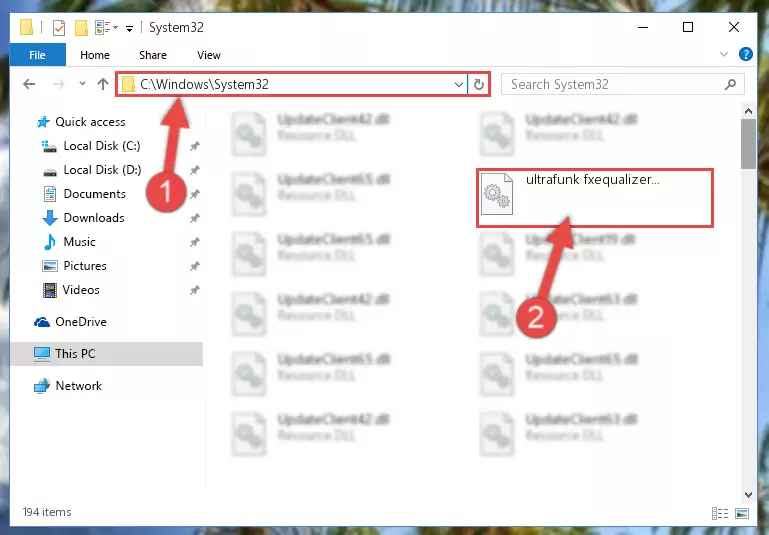The image size is (769, 535).
Task: Maximize the System32 window
Action: pos(688,27)
